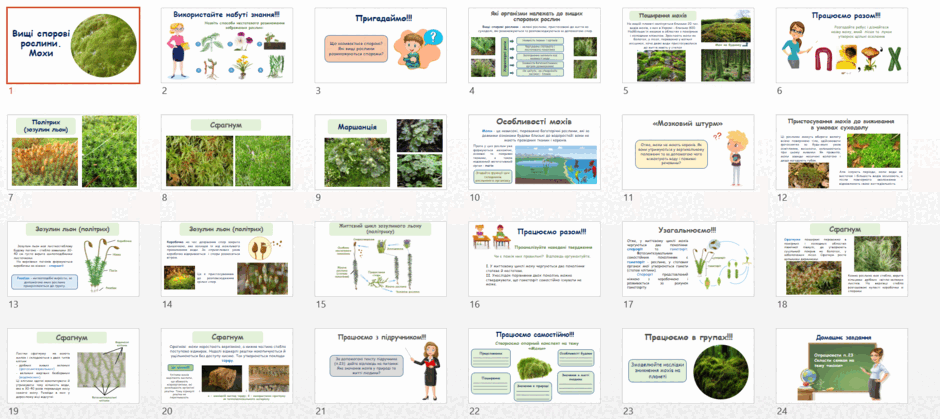
Task: Select slide 7 Політрих (зозулин льон)
Action: [73, 152]
